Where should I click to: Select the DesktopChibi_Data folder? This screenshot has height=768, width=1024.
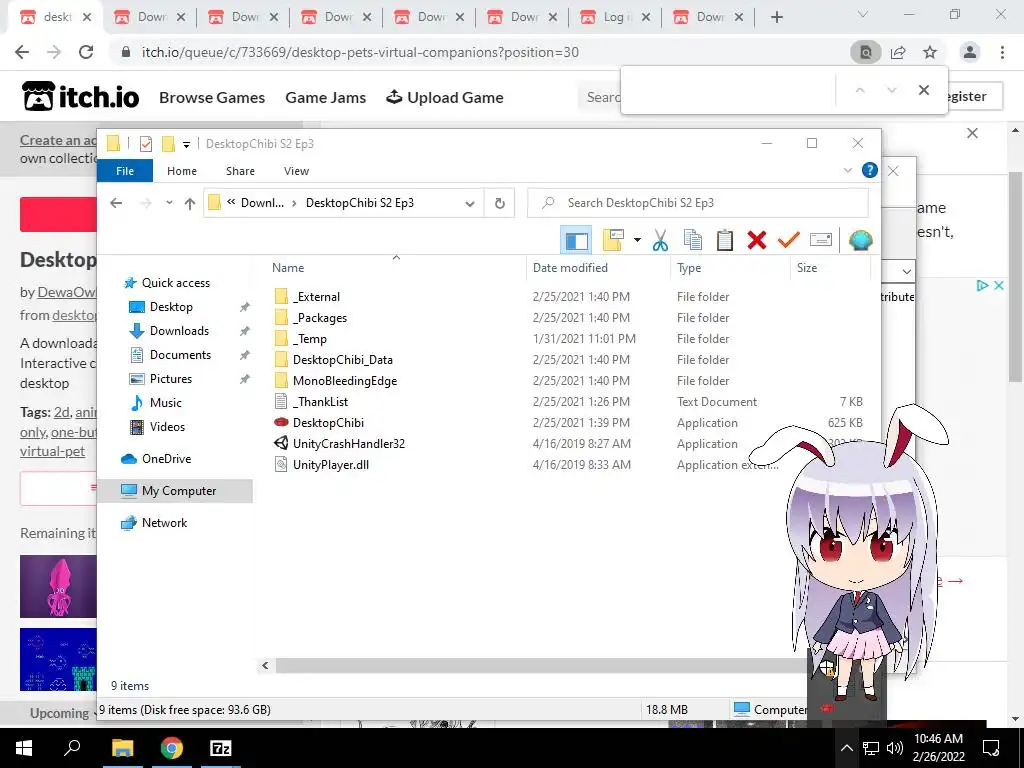pos(342,360)
